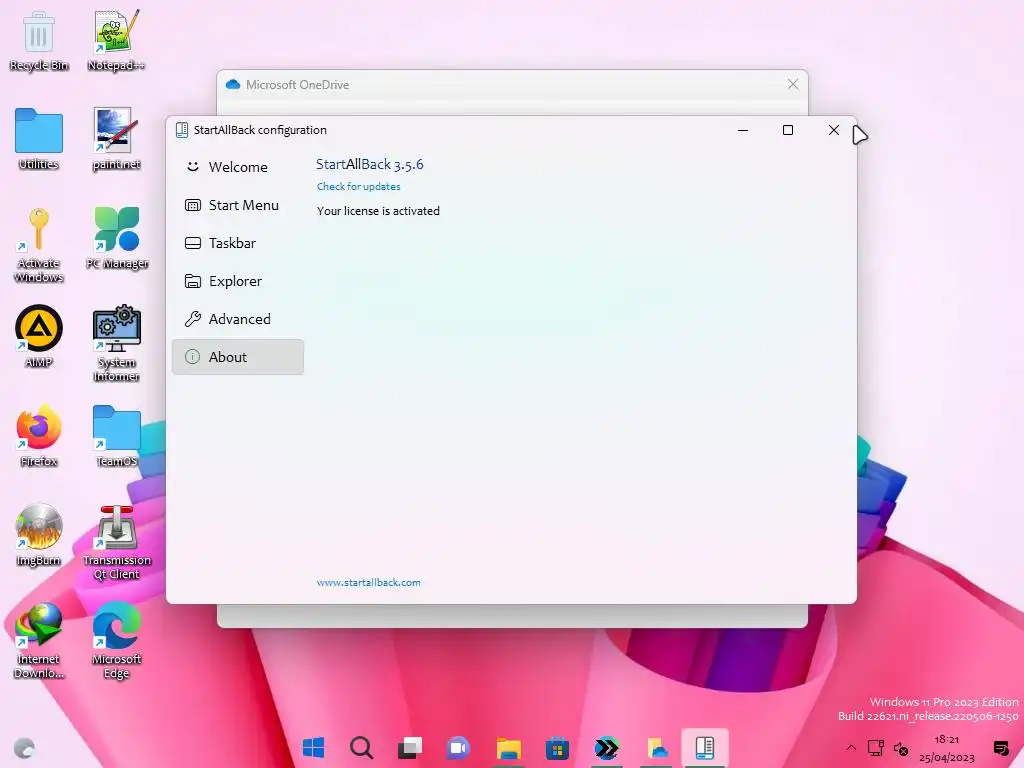Click the StartAllBack taskbar button
The width and height of the screenshot is (1024, 768).
[705, 747]
